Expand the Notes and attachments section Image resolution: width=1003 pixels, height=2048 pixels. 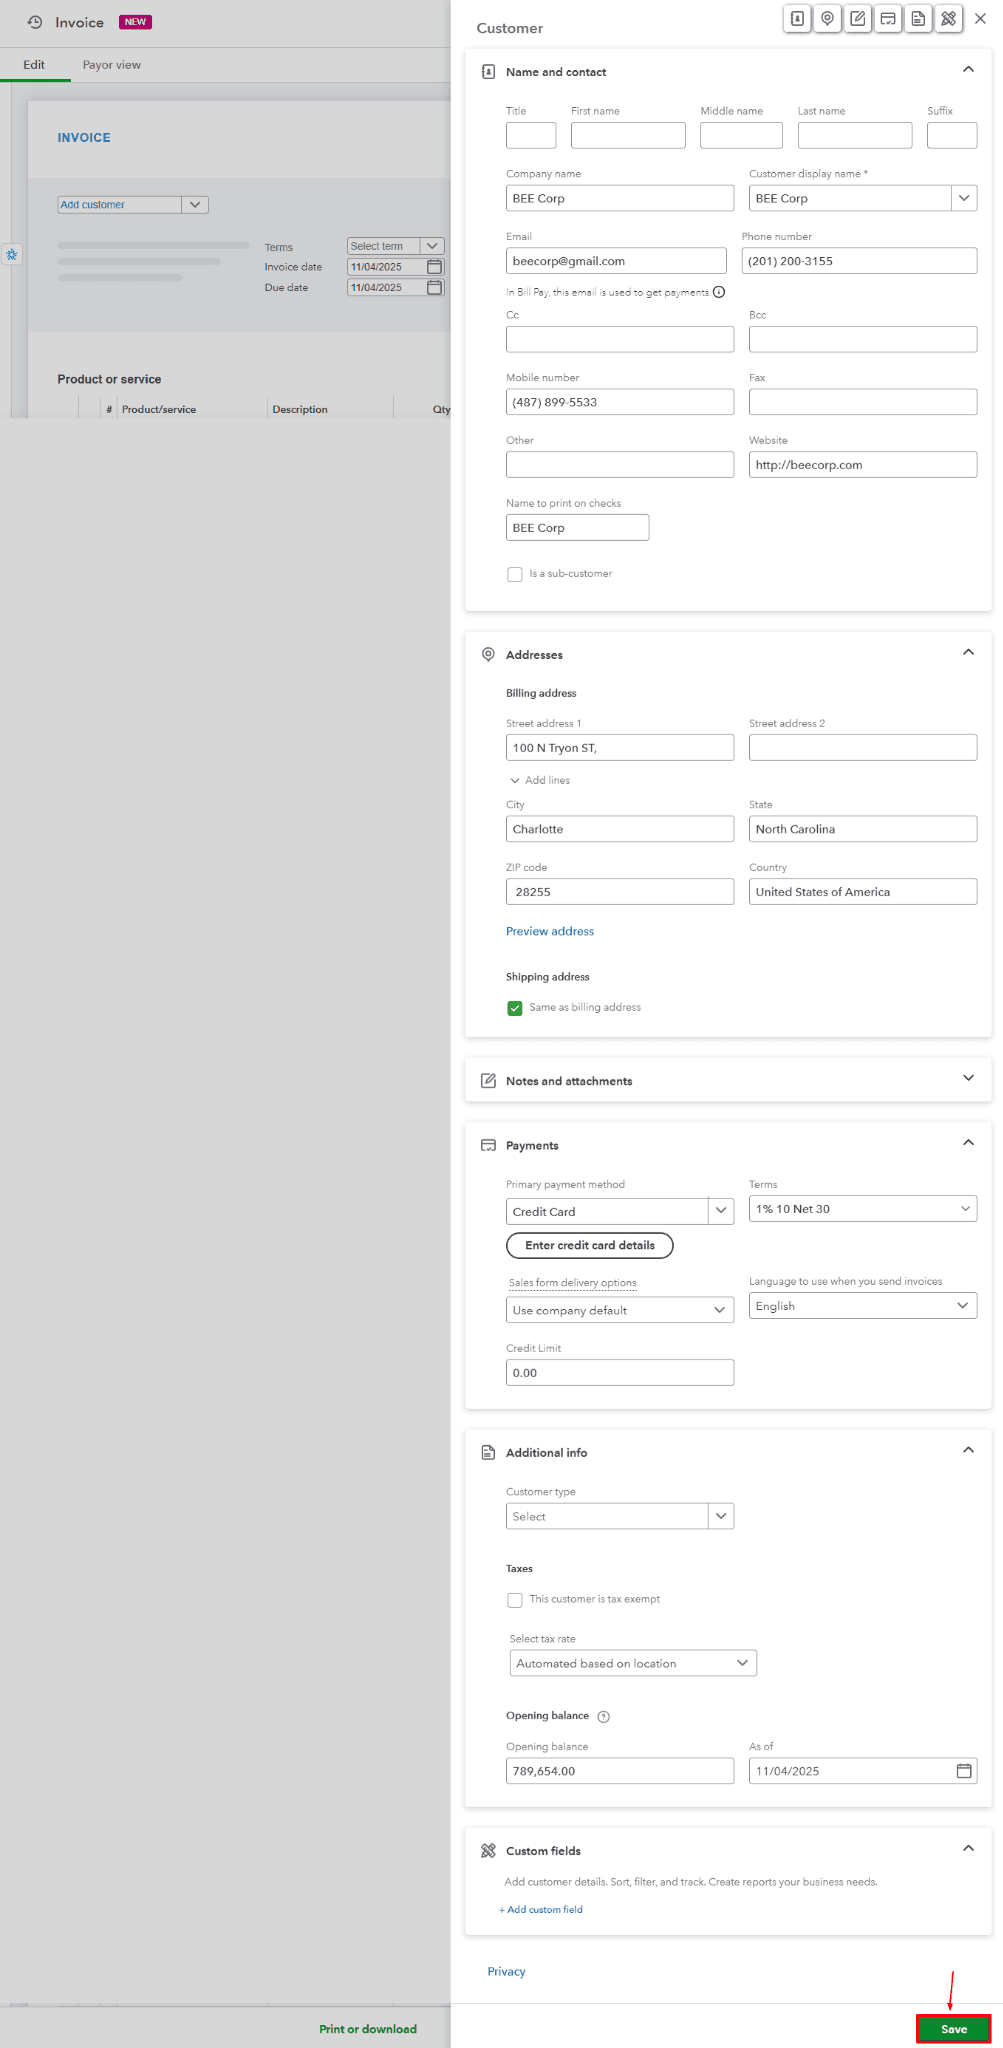[968, 1078]
